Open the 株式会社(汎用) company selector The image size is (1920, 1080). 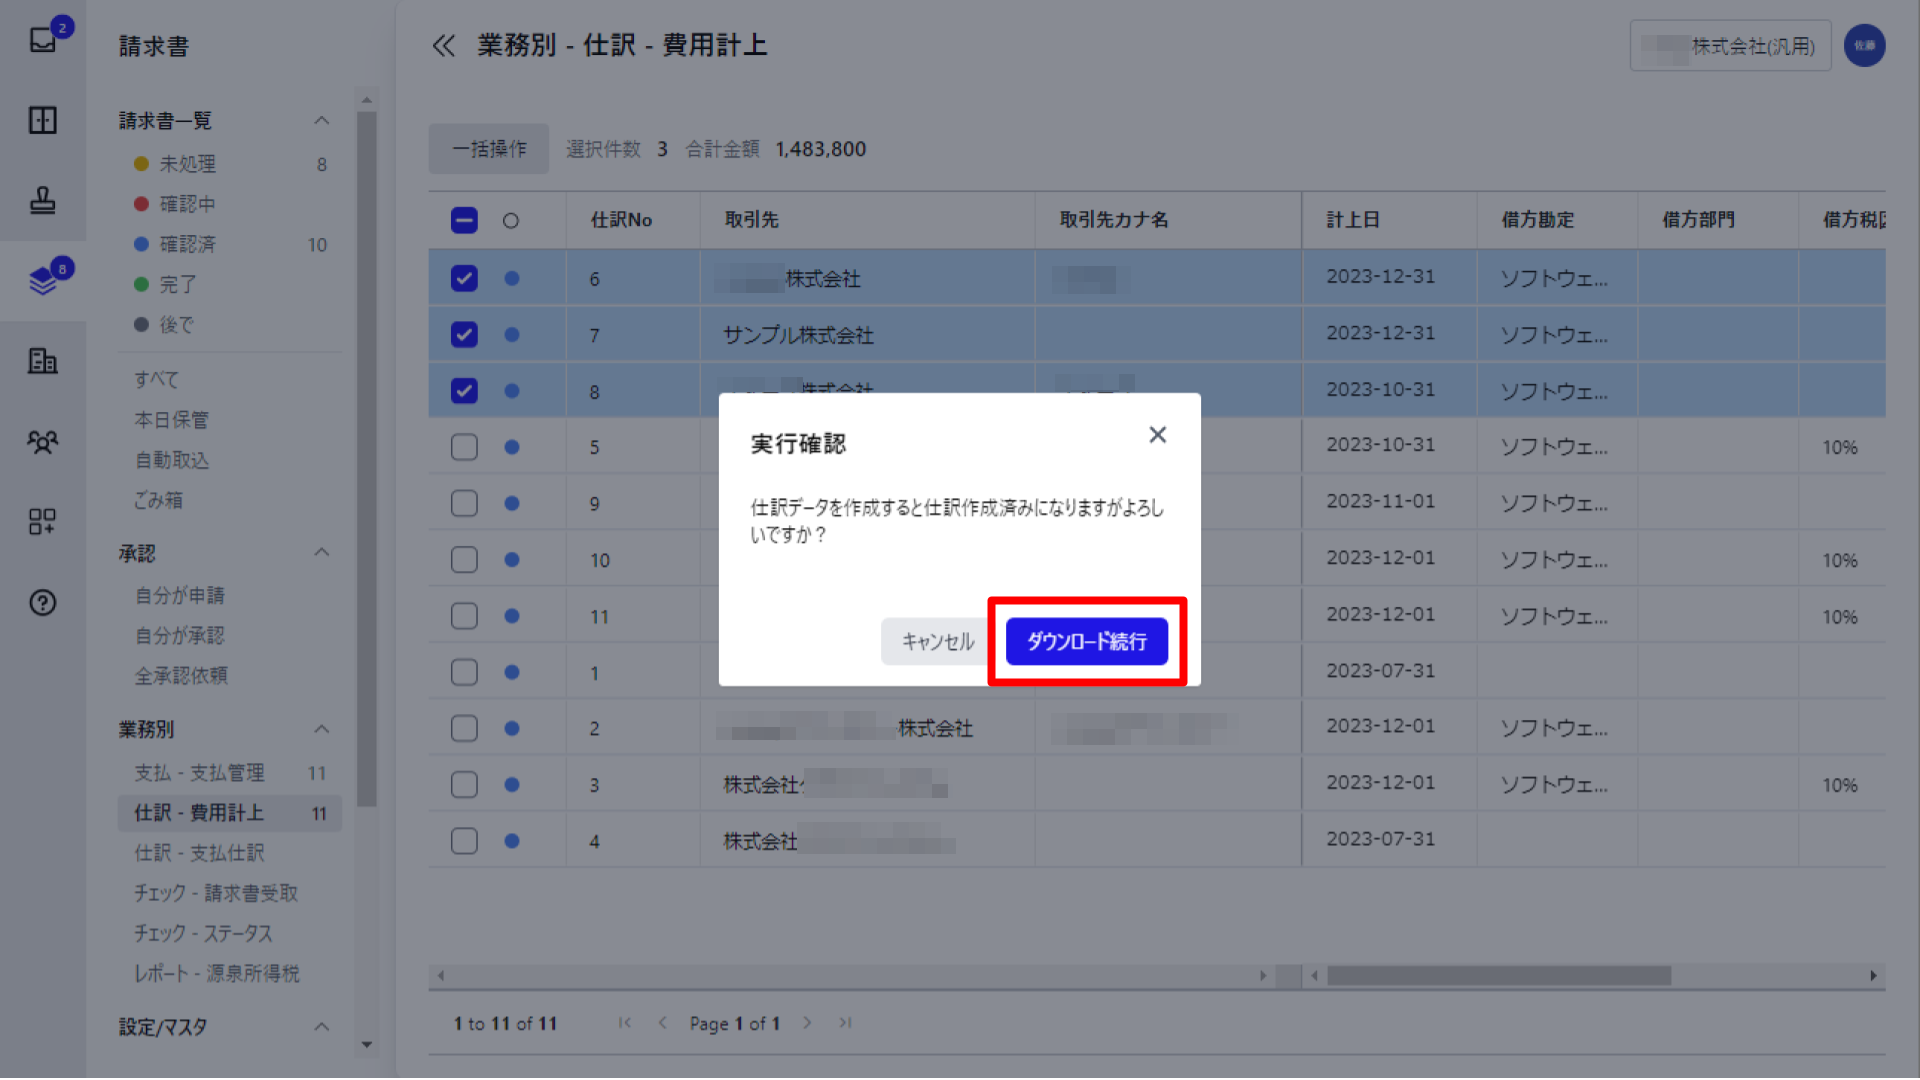[1730, 46]
